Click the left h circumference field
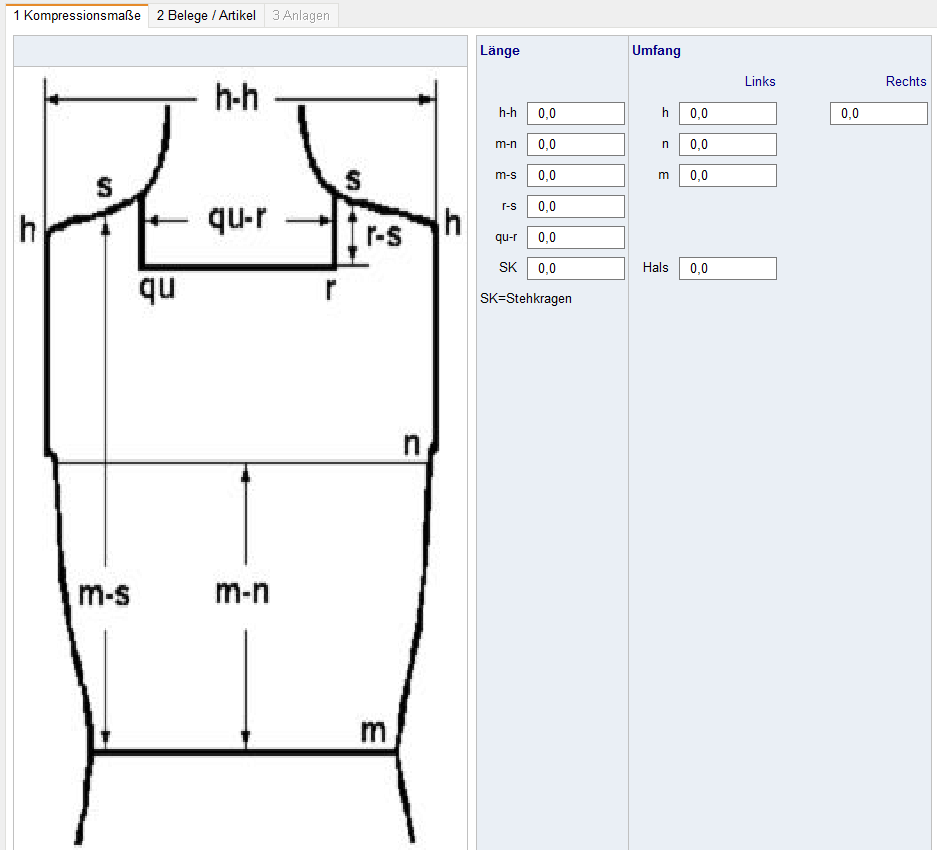Screen dimensions: 937x850 727,114
